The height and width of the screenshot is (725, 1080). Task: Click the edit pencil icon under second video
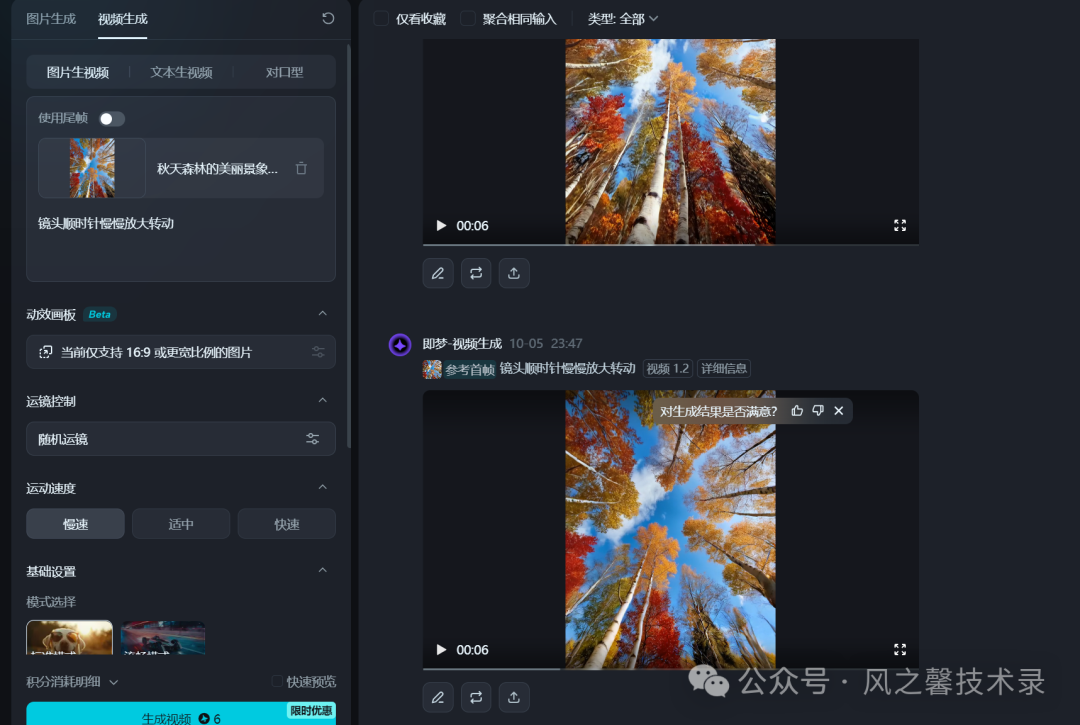coord(438,697)
